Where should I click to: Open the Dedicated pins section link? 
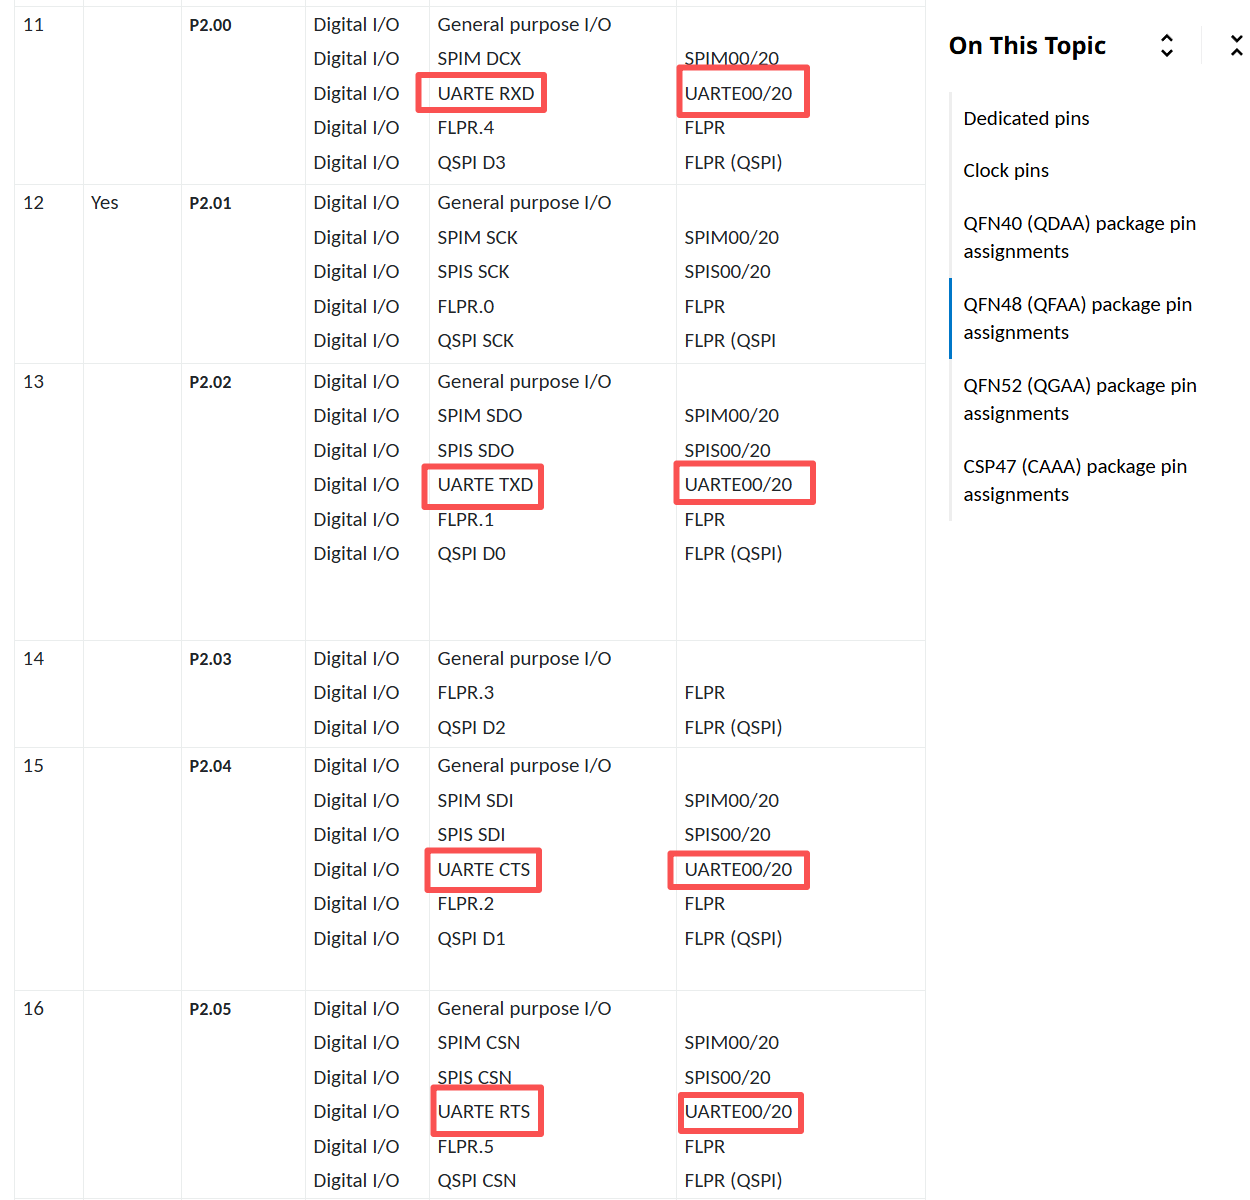coord(1026,118)
